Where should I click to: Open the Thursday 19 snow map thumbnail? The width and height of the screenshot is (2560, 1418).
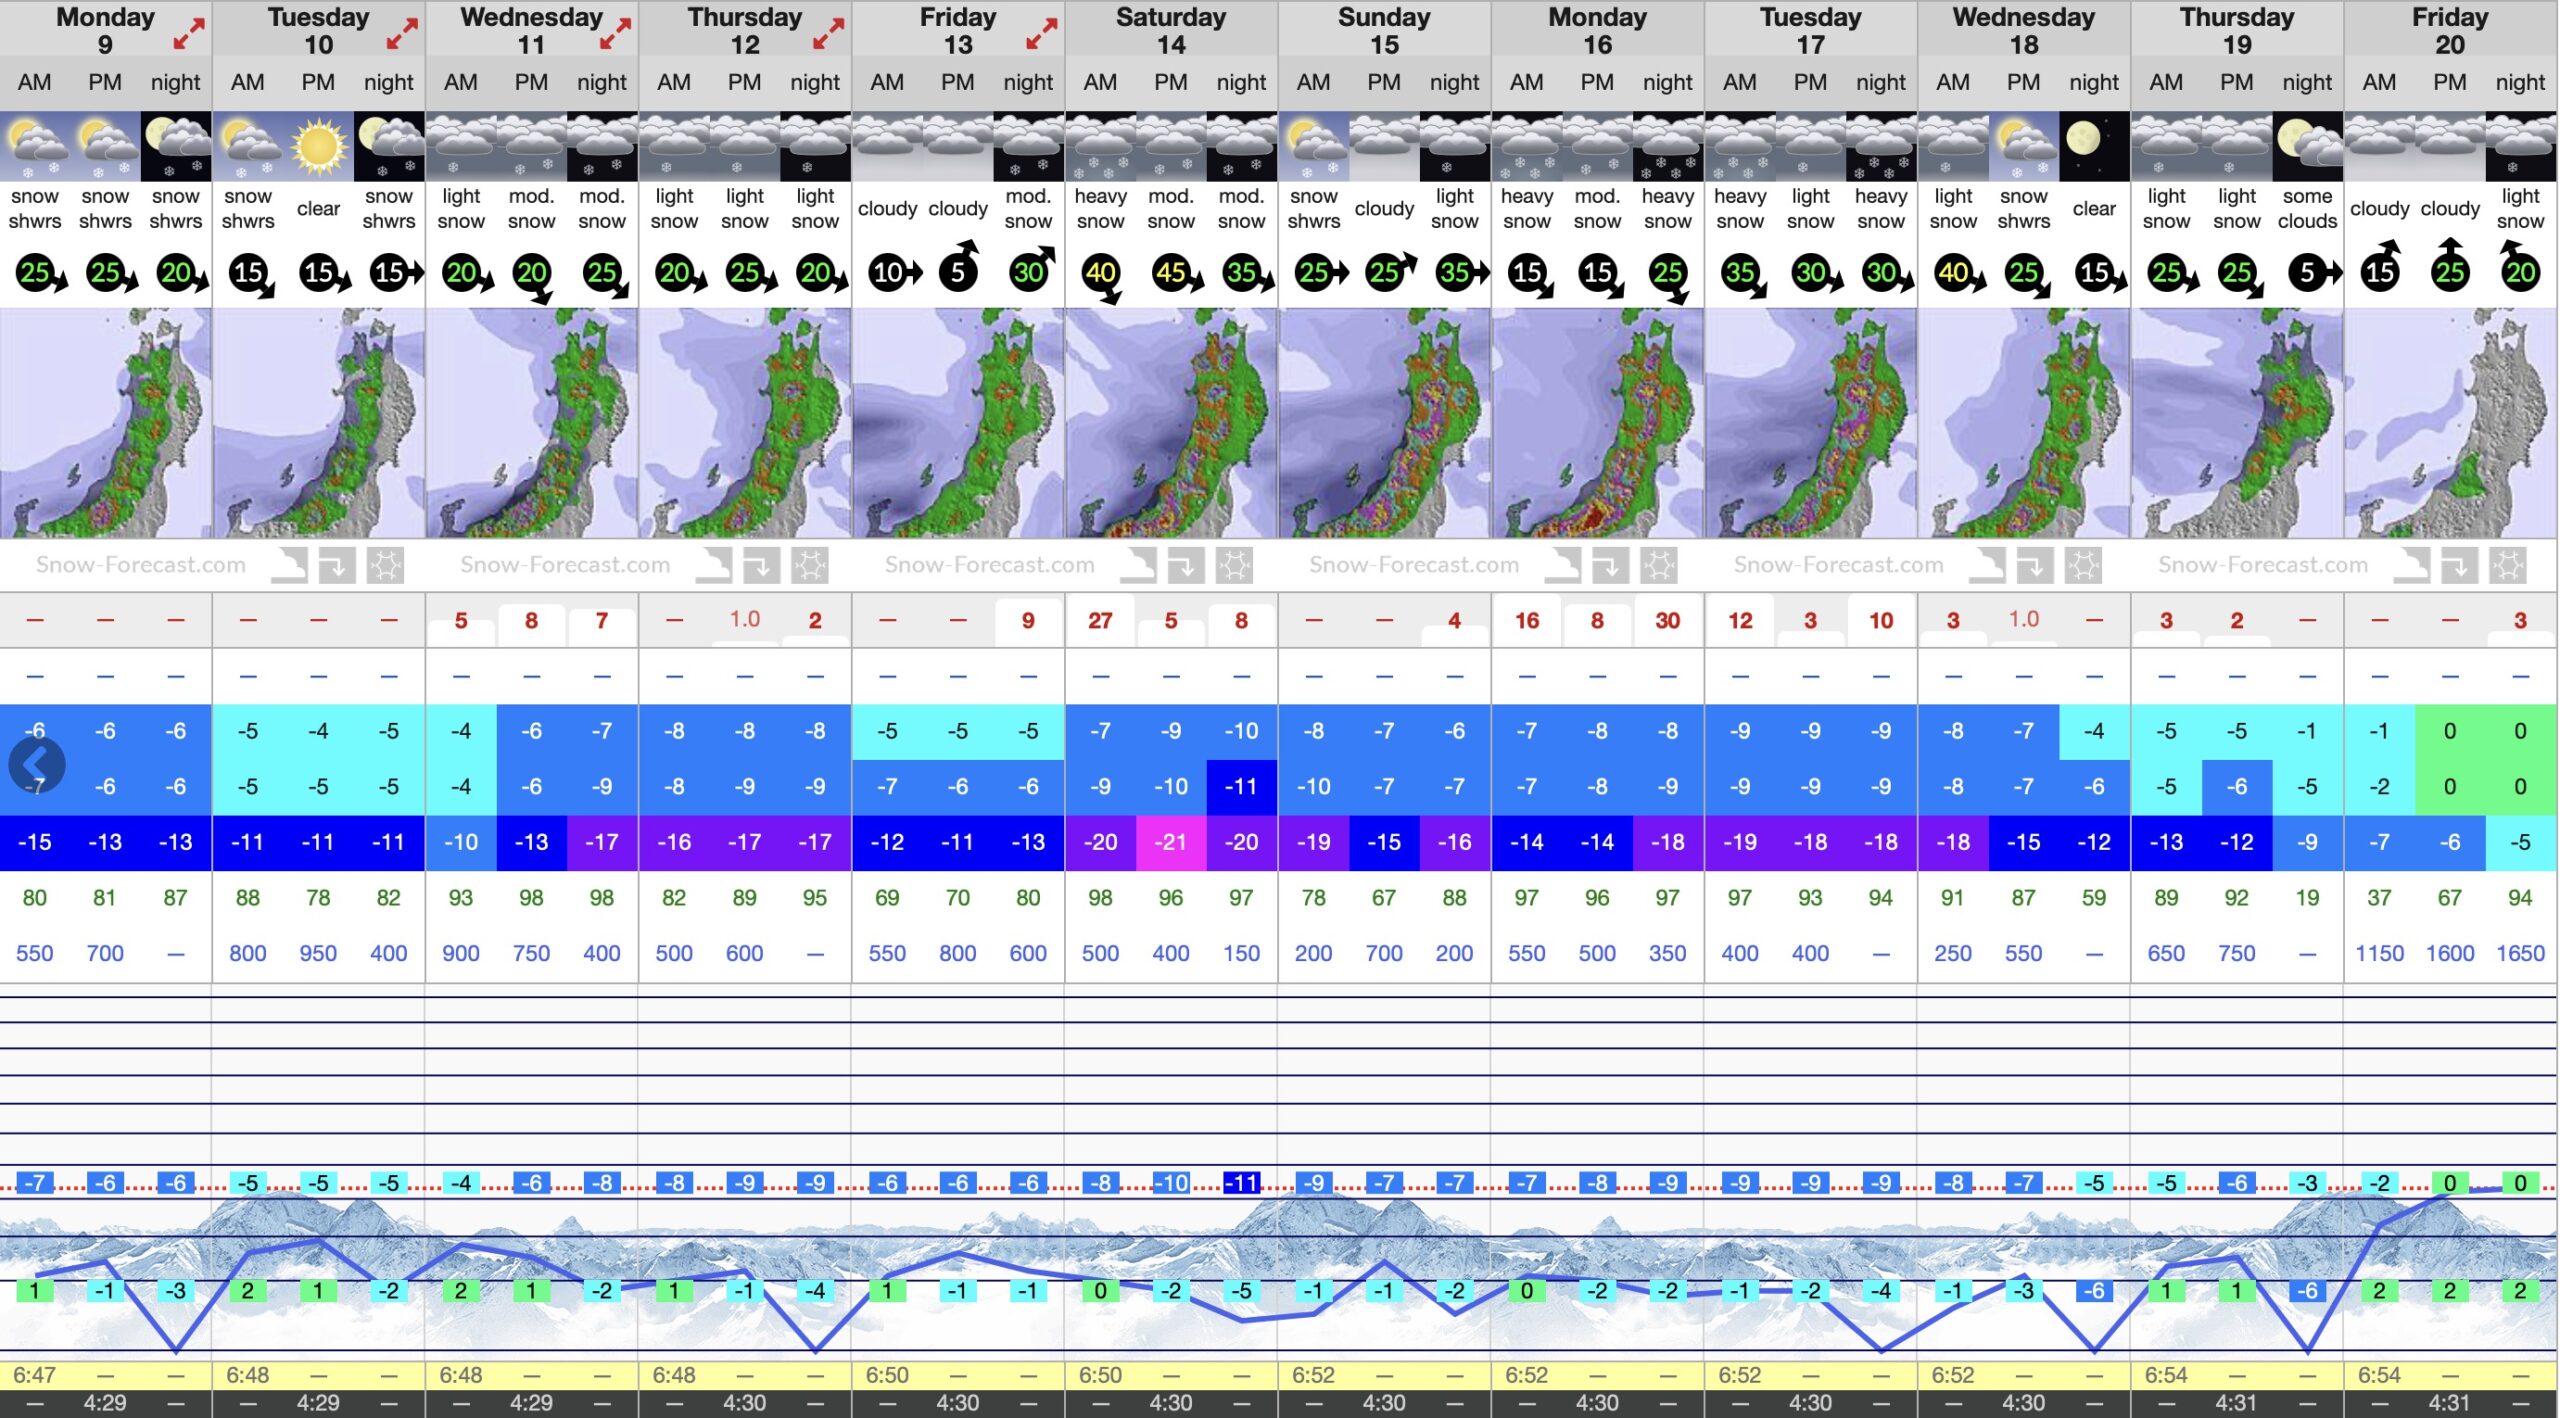[x=2237, y=422]
